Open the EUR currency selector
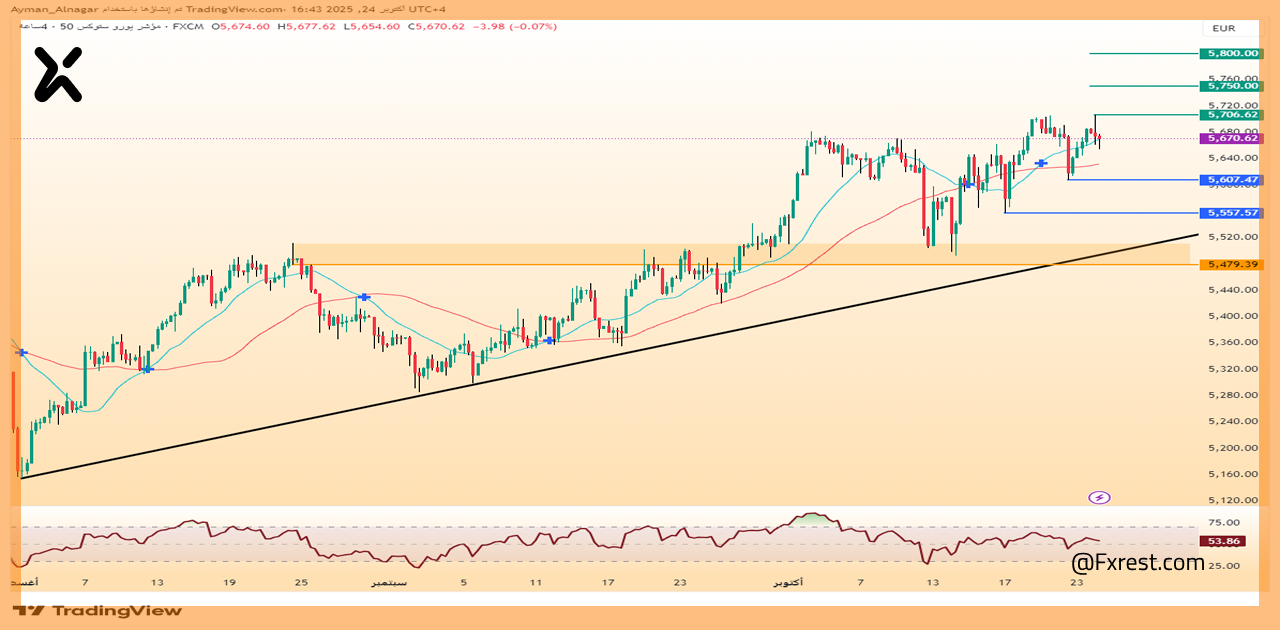 pos(1224,29)
